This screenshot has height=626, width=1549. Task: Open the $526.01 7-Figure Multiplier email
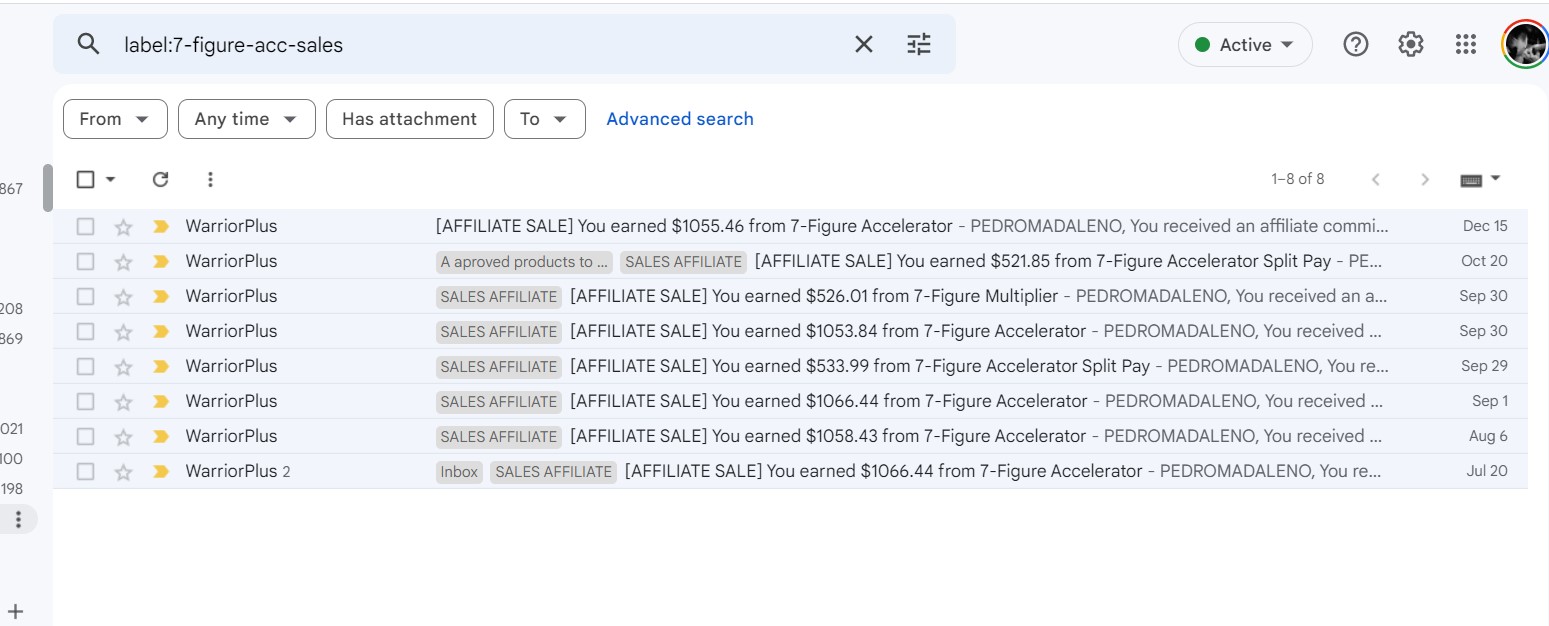click(x=790, y=296)
